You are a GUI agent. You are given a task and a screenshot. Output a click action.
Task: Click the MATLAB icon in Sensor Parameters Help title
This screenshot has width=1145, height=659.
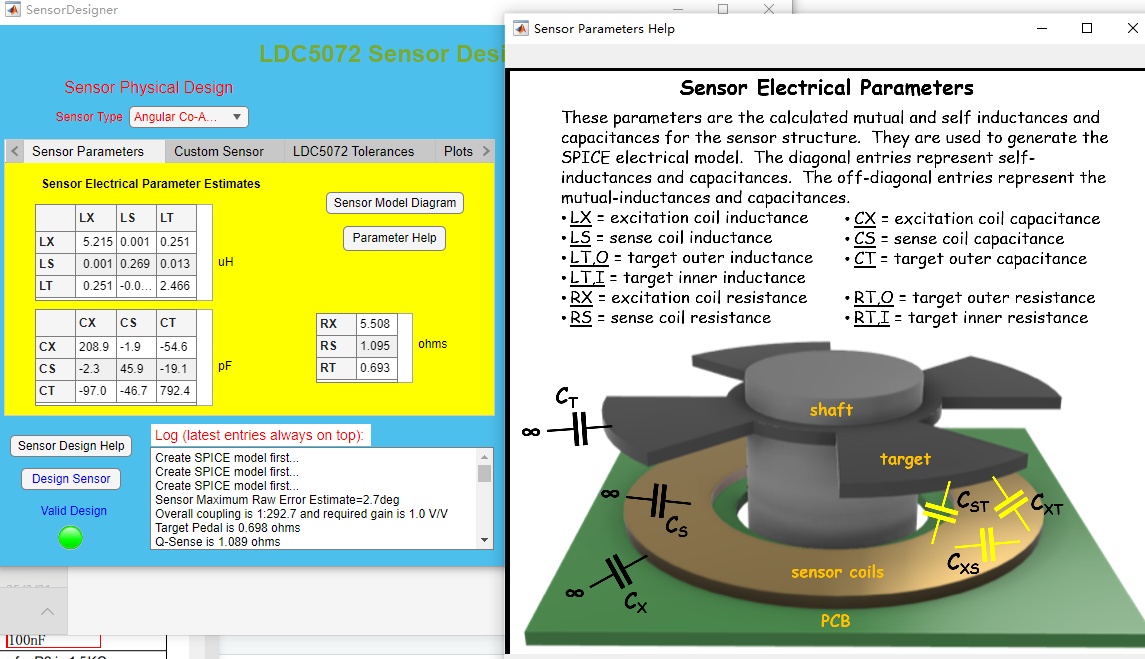(521, 28)
